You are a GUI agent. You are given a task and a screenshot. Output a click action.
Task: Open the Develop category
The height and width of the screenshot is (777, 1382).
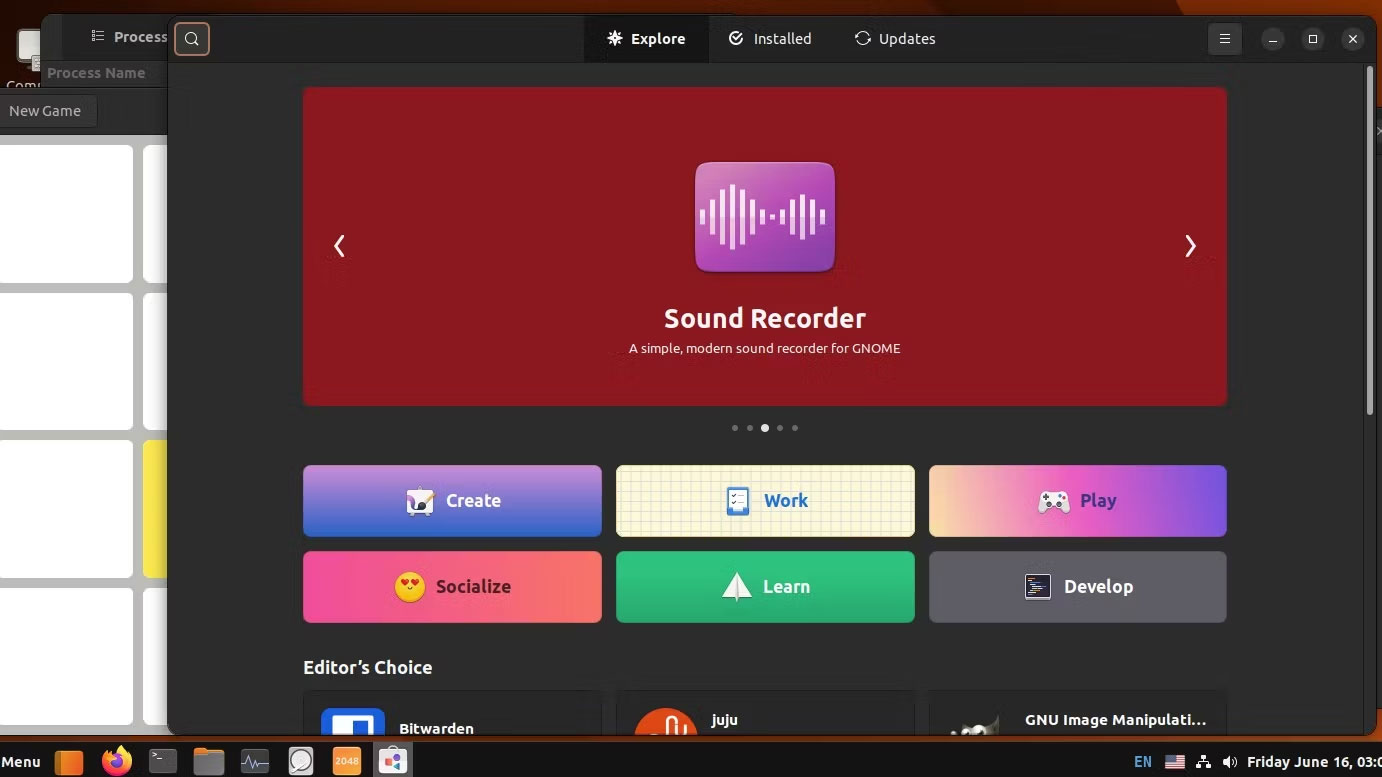click(1078, 587)
